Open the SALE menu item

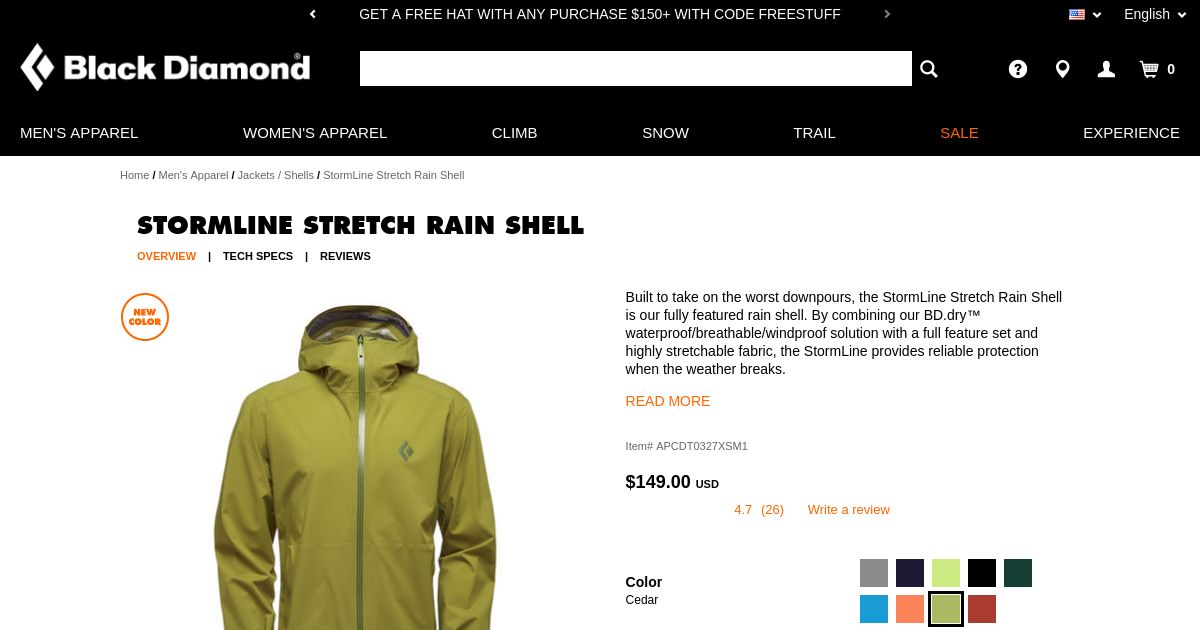pos(959,132)
